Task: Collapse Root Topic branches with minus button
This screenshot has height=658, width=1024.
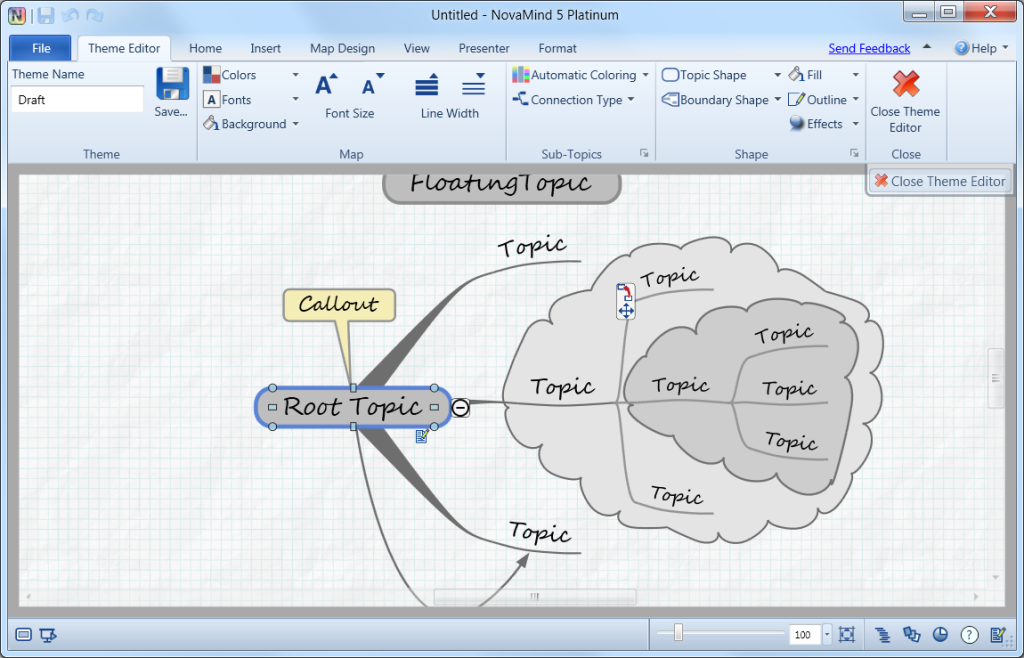Action: coord(460,408)
